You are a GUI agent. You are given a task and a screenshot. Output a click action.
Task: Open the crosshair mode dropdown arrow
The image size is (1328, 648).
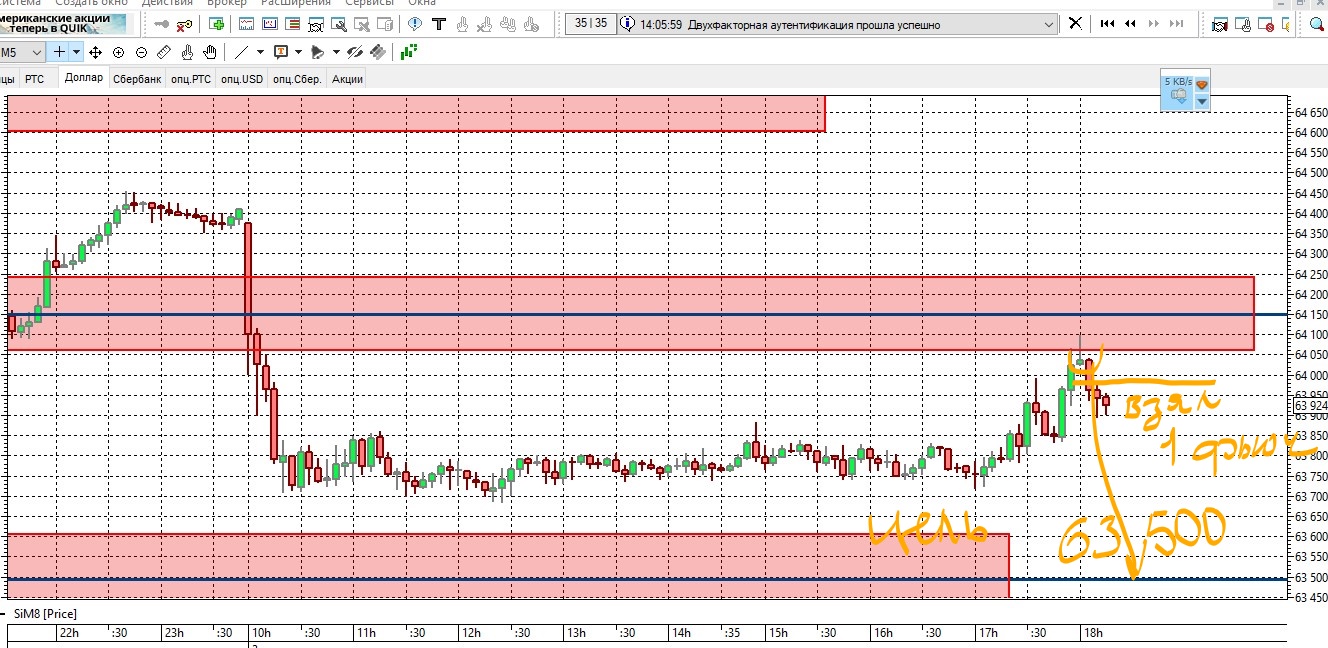pyautogui.click(x=76, y=52)
